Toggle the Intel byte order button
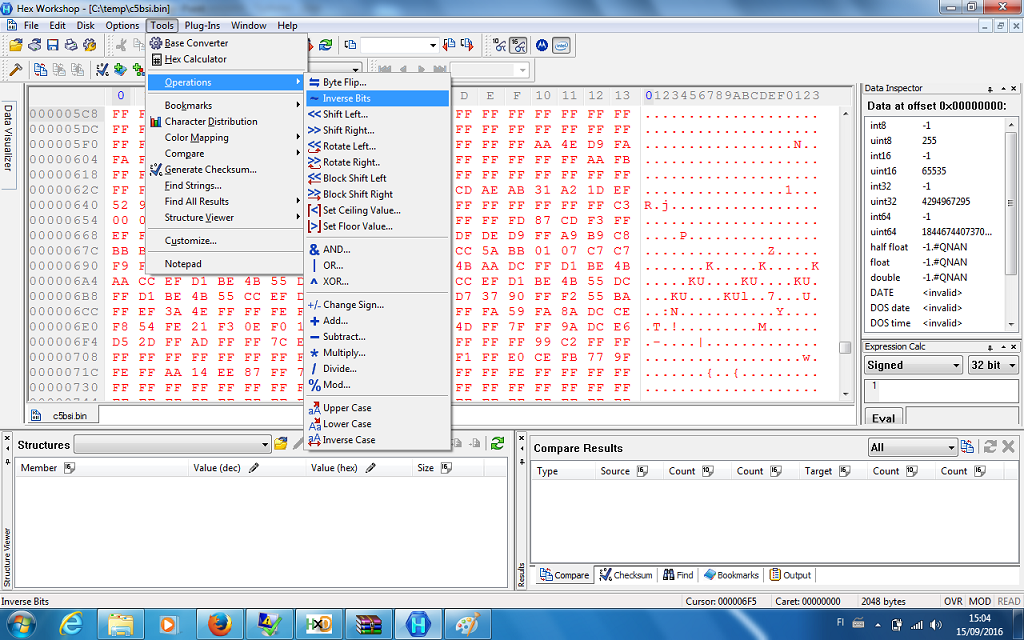 pos(561,45)
